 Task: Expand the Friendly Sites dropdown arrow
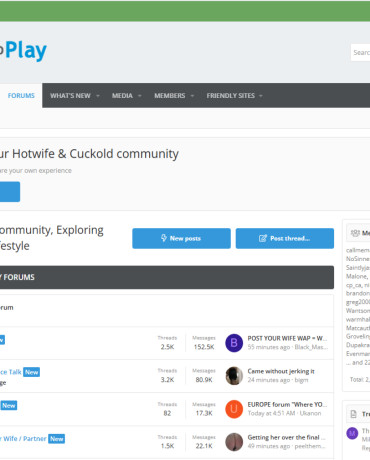pos(261,96)
